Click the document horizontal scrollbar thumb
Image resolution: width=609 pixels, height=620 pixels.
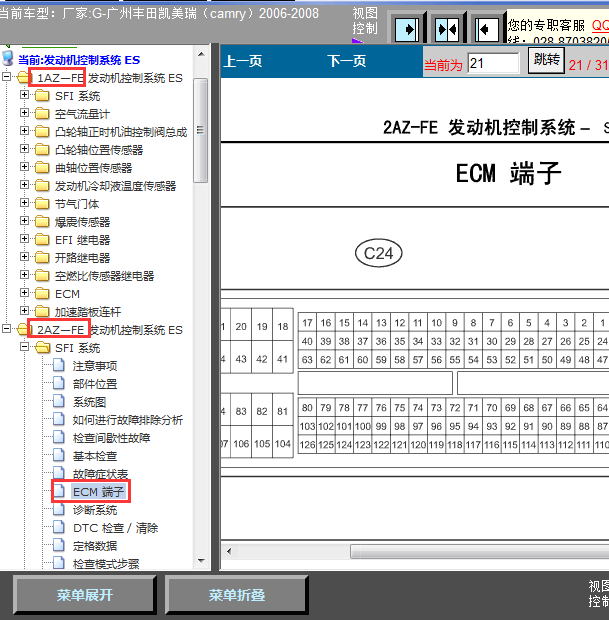(x=479, y=551)
